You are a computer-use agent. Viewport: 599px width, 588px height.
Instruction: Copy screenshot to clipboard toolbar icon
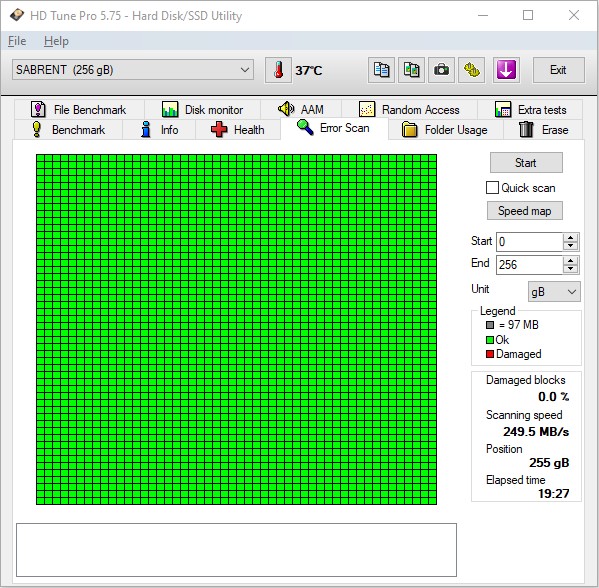pyautogui.click(x=411, y=70)
